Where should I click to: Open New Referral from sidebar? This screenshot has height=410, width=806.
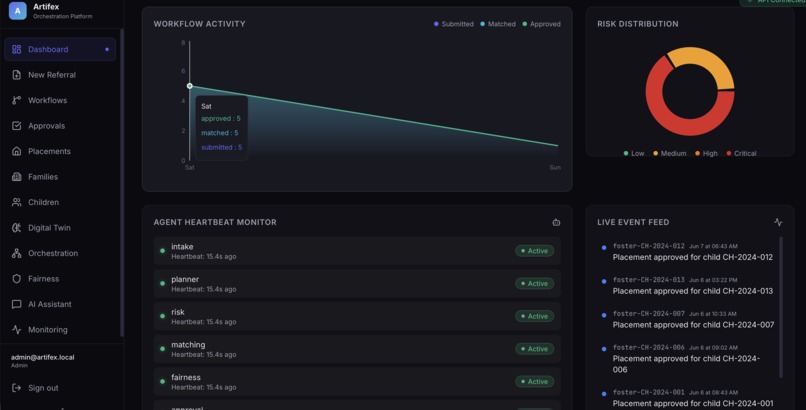(60, 75)
